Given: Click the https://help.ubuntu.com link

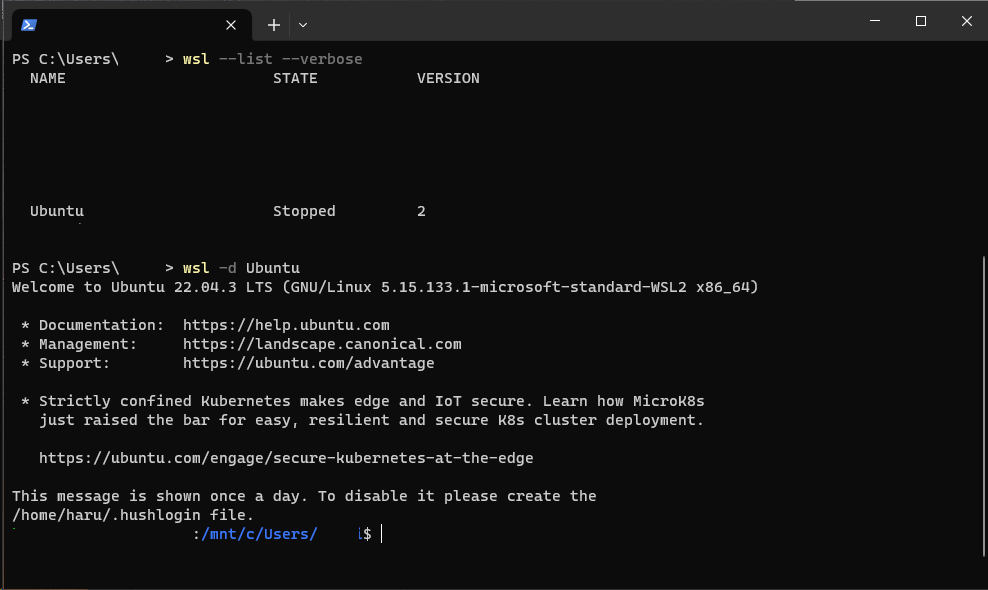Looking at the screenshot, I should tap(286, 325).
